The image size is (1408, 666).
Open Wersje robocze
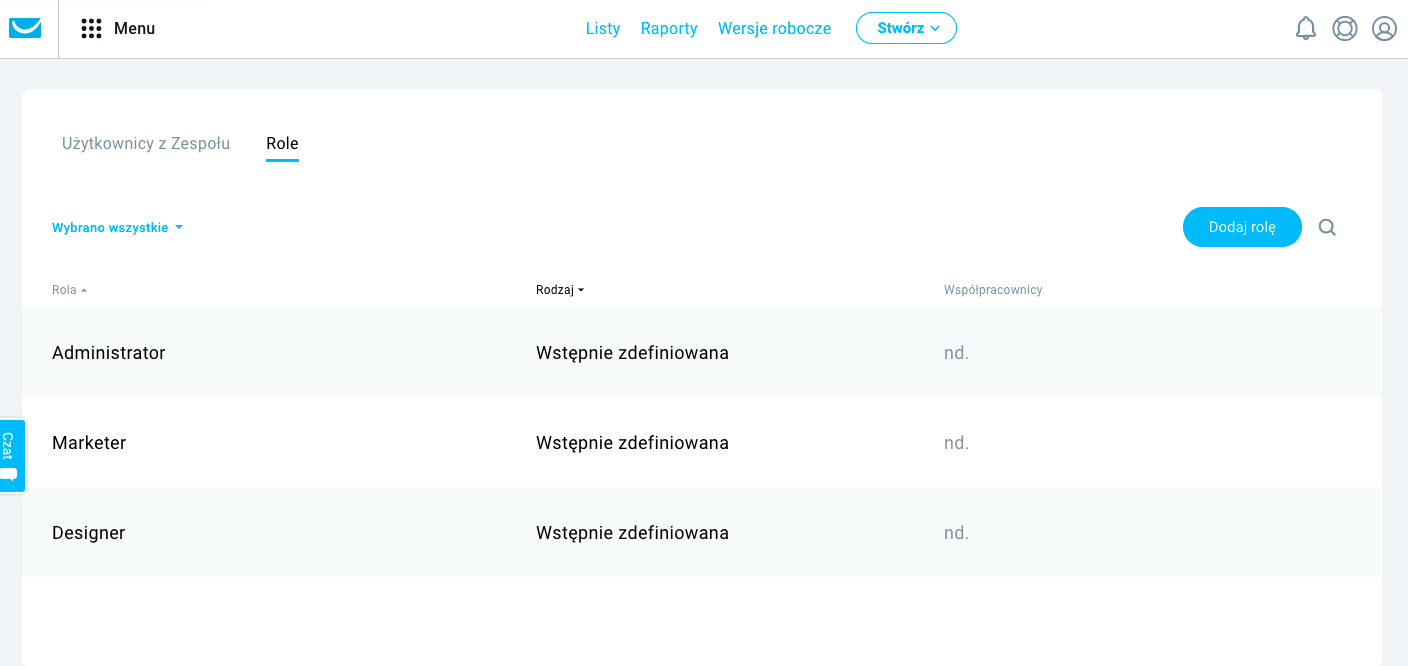tap(775, 28)
